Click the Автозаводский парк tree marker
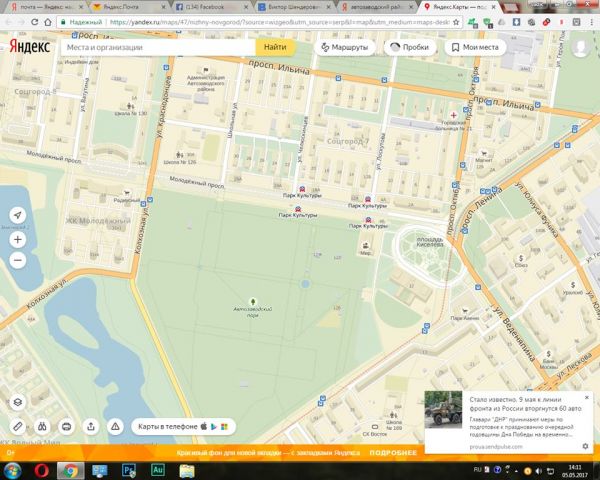The width and height of the screenshot is (600, 480). [x=253, y=302]
